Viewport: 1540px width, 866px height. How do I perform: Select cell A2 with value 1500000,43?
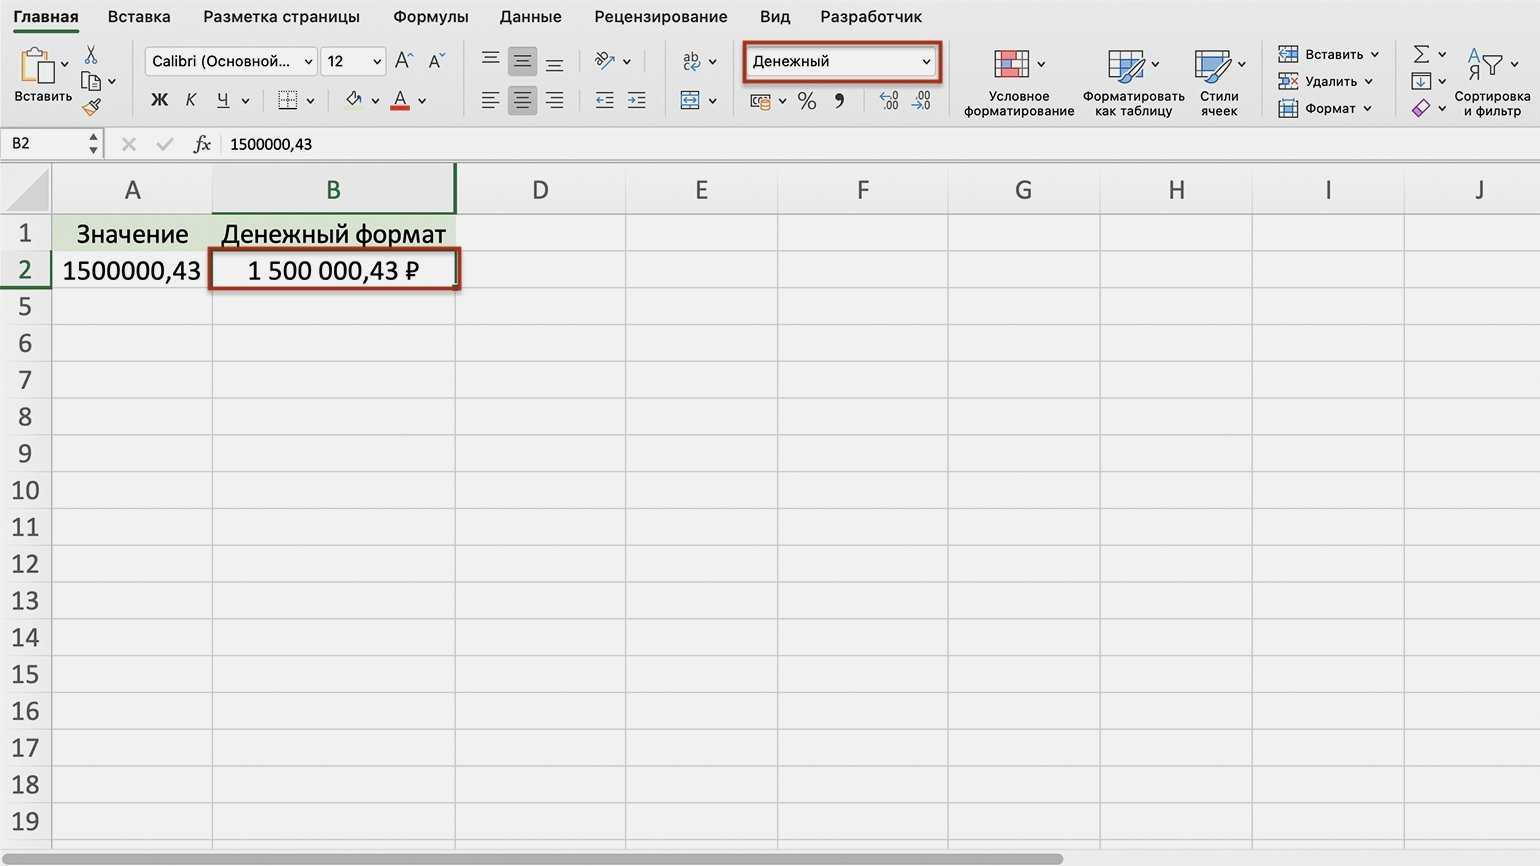pyautogui.click(x=132, y=271)
